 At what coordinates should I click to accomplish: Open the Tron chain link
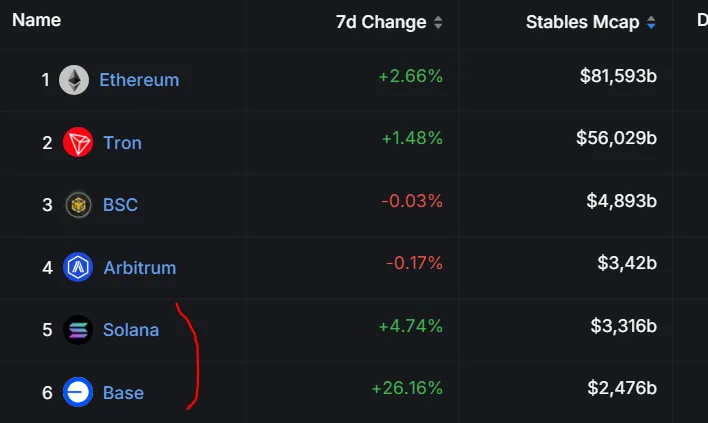(x=122, y=143)
